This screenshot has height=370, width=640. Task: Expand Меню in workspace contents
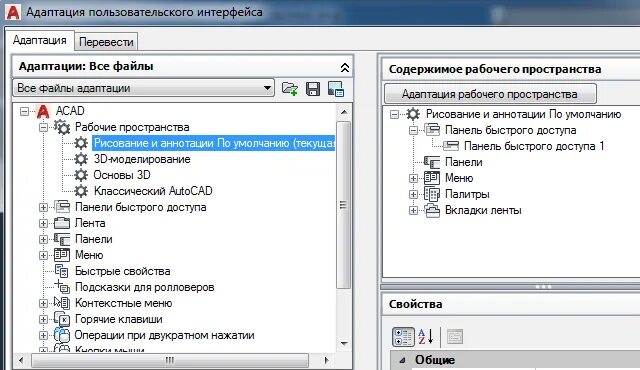pyautogui.click(x=413, y=178)
